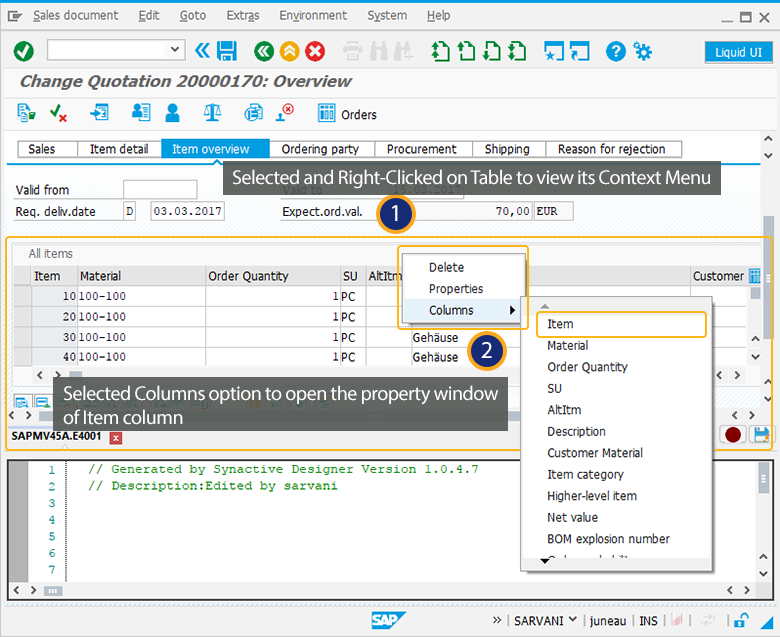
Task: Expand the Columns submenu arrow
Action: pos(512,310)
